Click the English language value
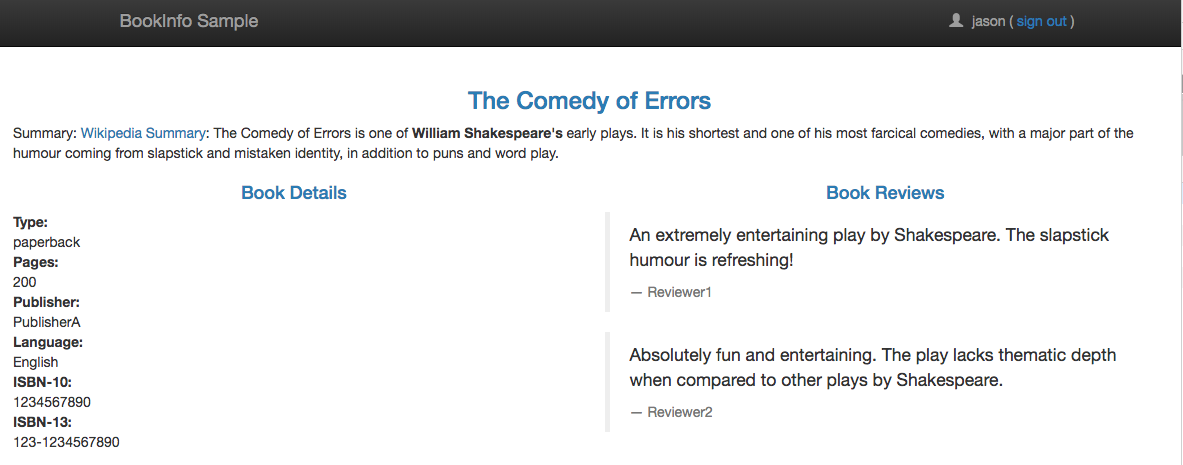This screenshot has height=465, width=1183. (x=35, y=362)
